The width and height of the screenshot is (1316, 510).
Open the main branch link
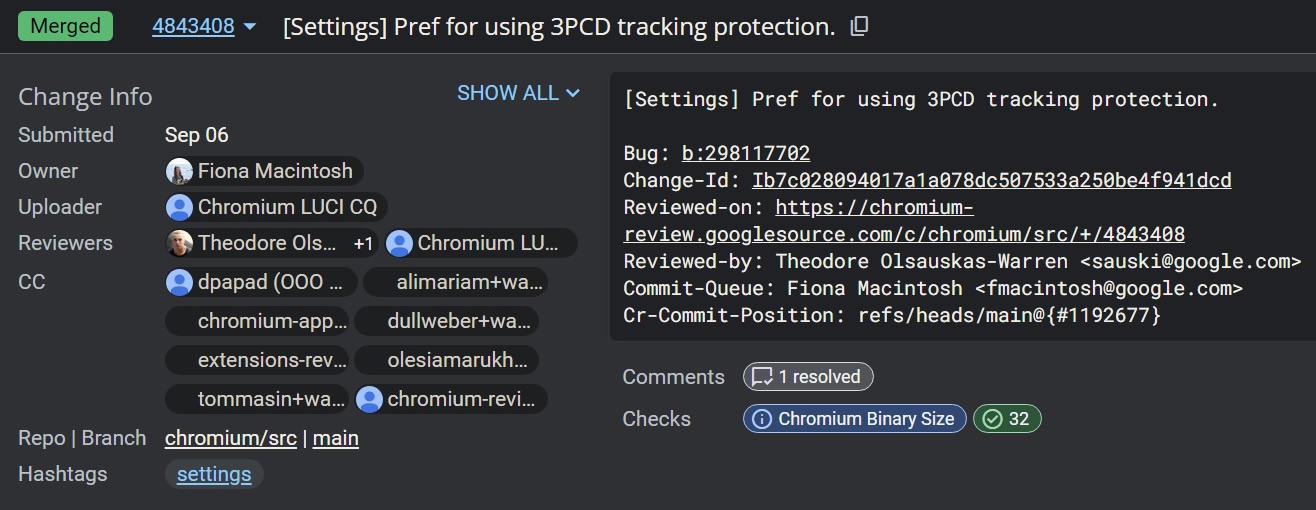point(336,438)
